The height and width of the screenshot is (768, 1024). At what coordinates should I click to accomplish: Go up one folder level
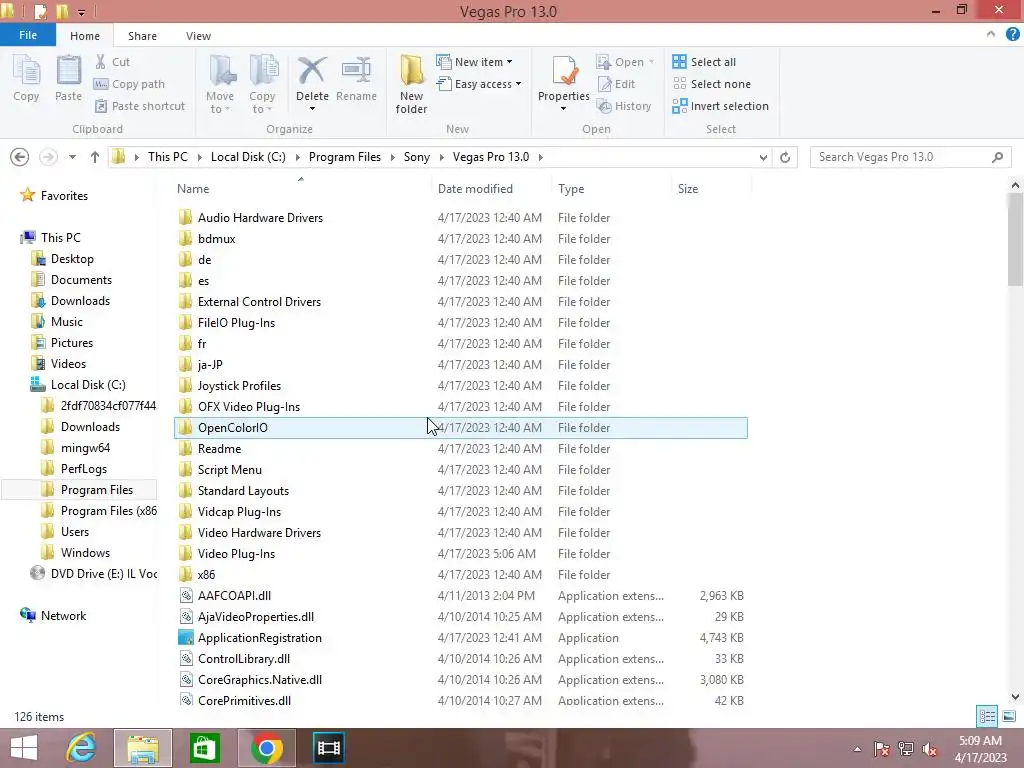point(95,157)
